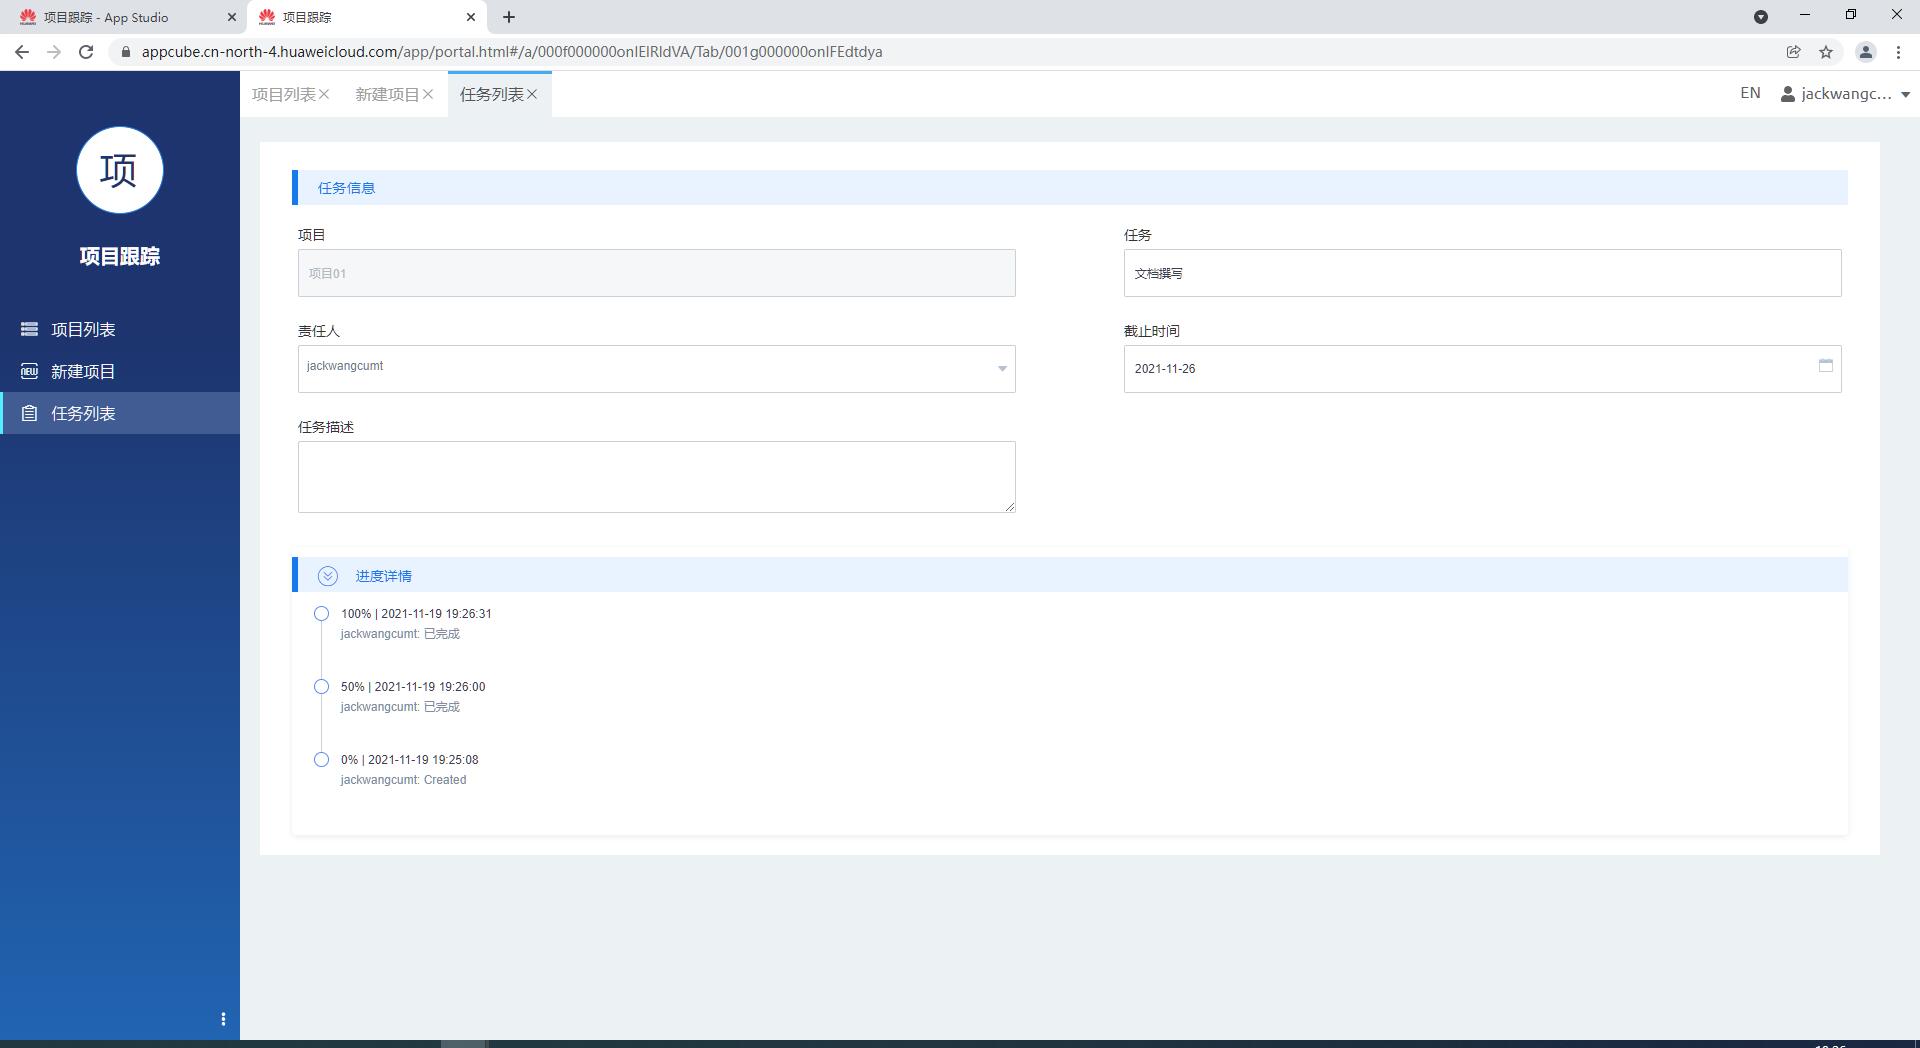Image resolution: width=1920 pixels, height=1048 pixels.
Task: Click into the 任务描述 text area
Action: 656,477
